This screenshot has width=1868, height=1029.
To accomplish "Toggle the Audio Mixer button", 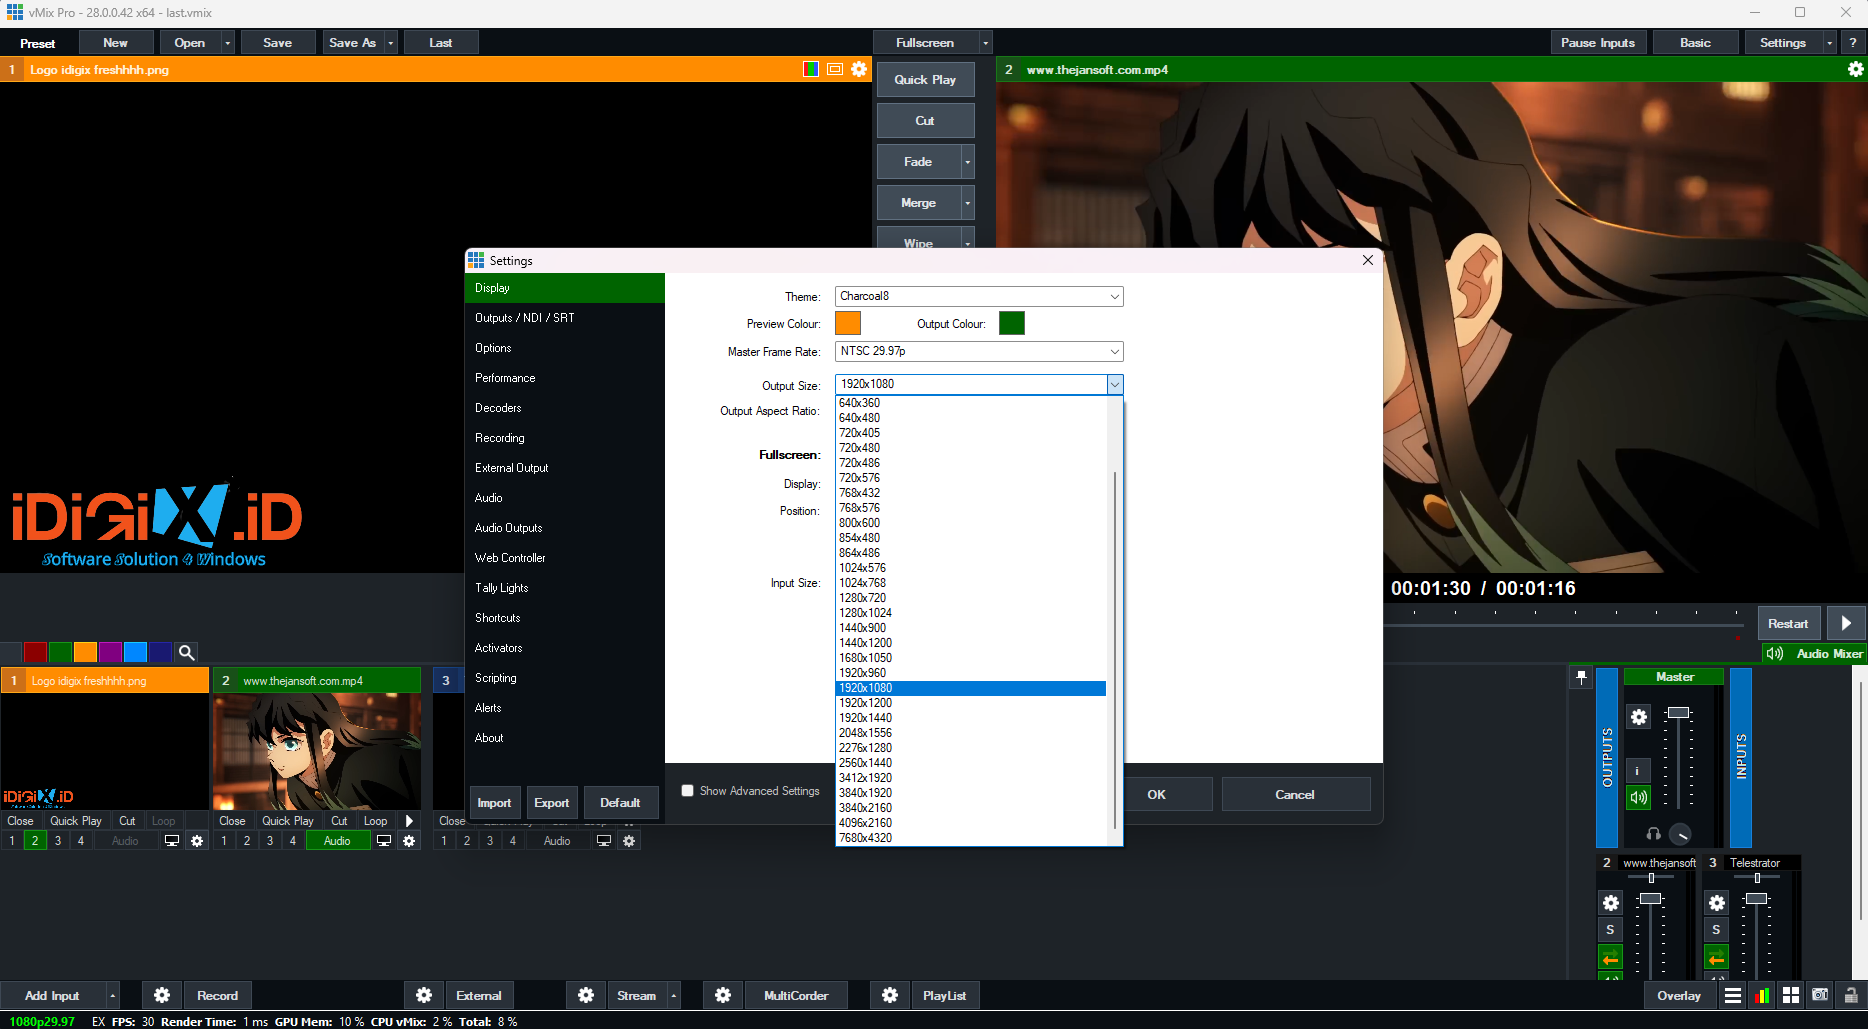I will 1814,653.
